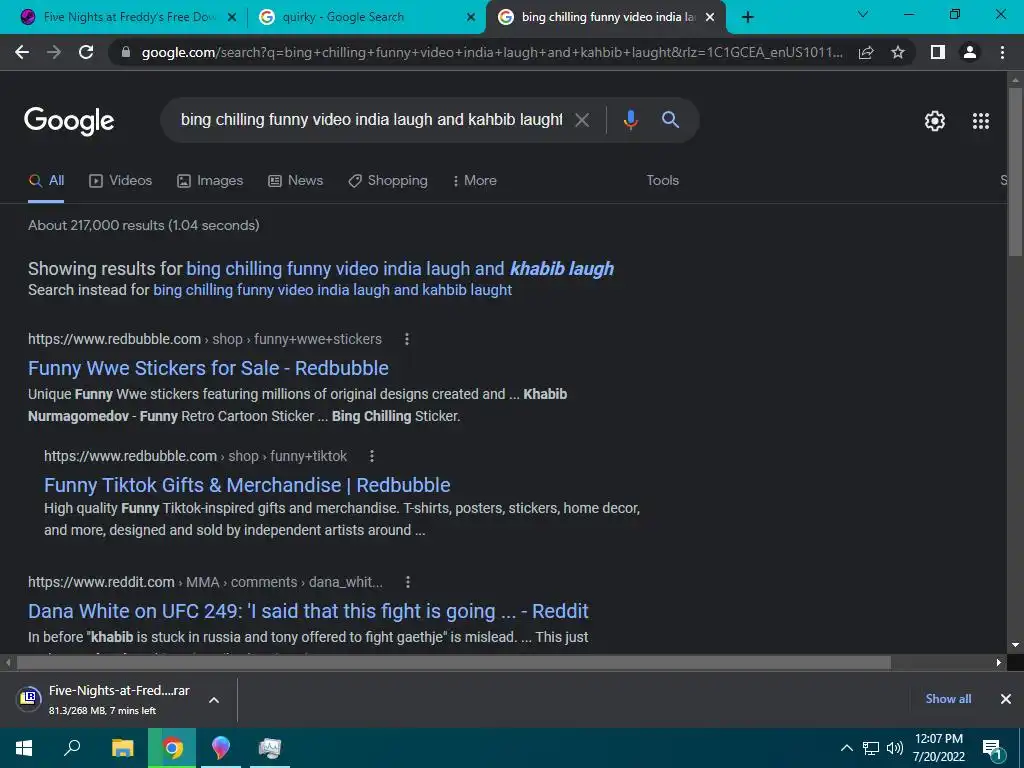
Task: Bookmark this page with the star
Action: point(898,52)
